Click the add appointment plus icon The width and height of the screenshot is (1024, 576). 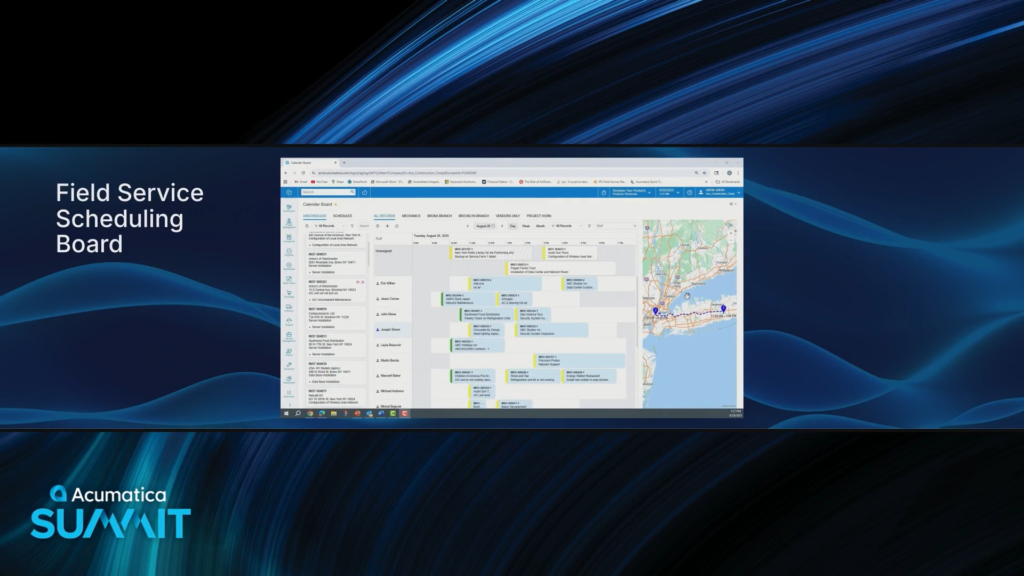387,226
